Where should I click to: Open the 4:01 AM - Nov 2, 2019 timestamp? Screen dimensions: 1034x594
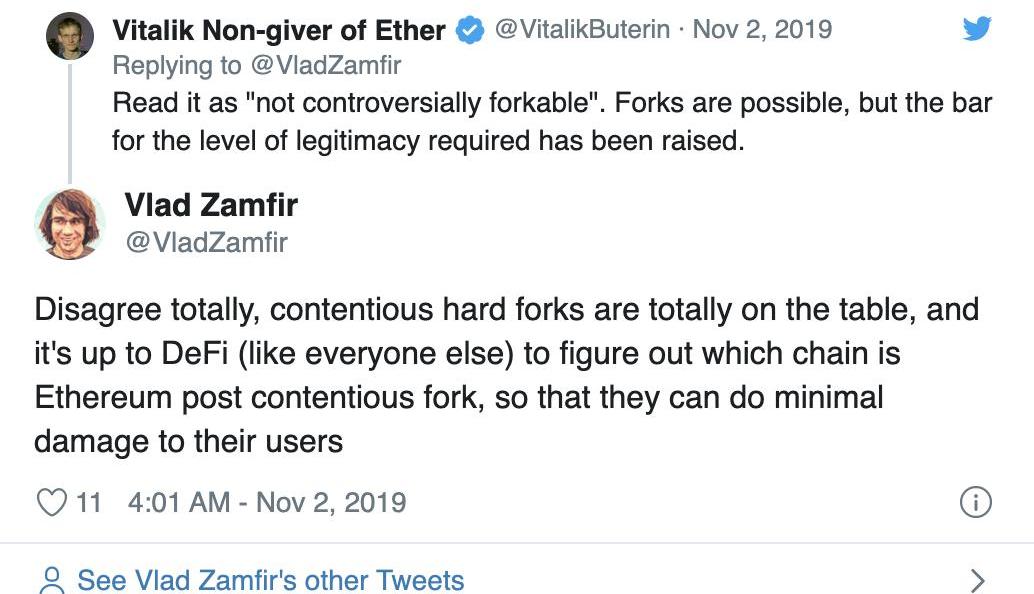[x=267, y=501]
